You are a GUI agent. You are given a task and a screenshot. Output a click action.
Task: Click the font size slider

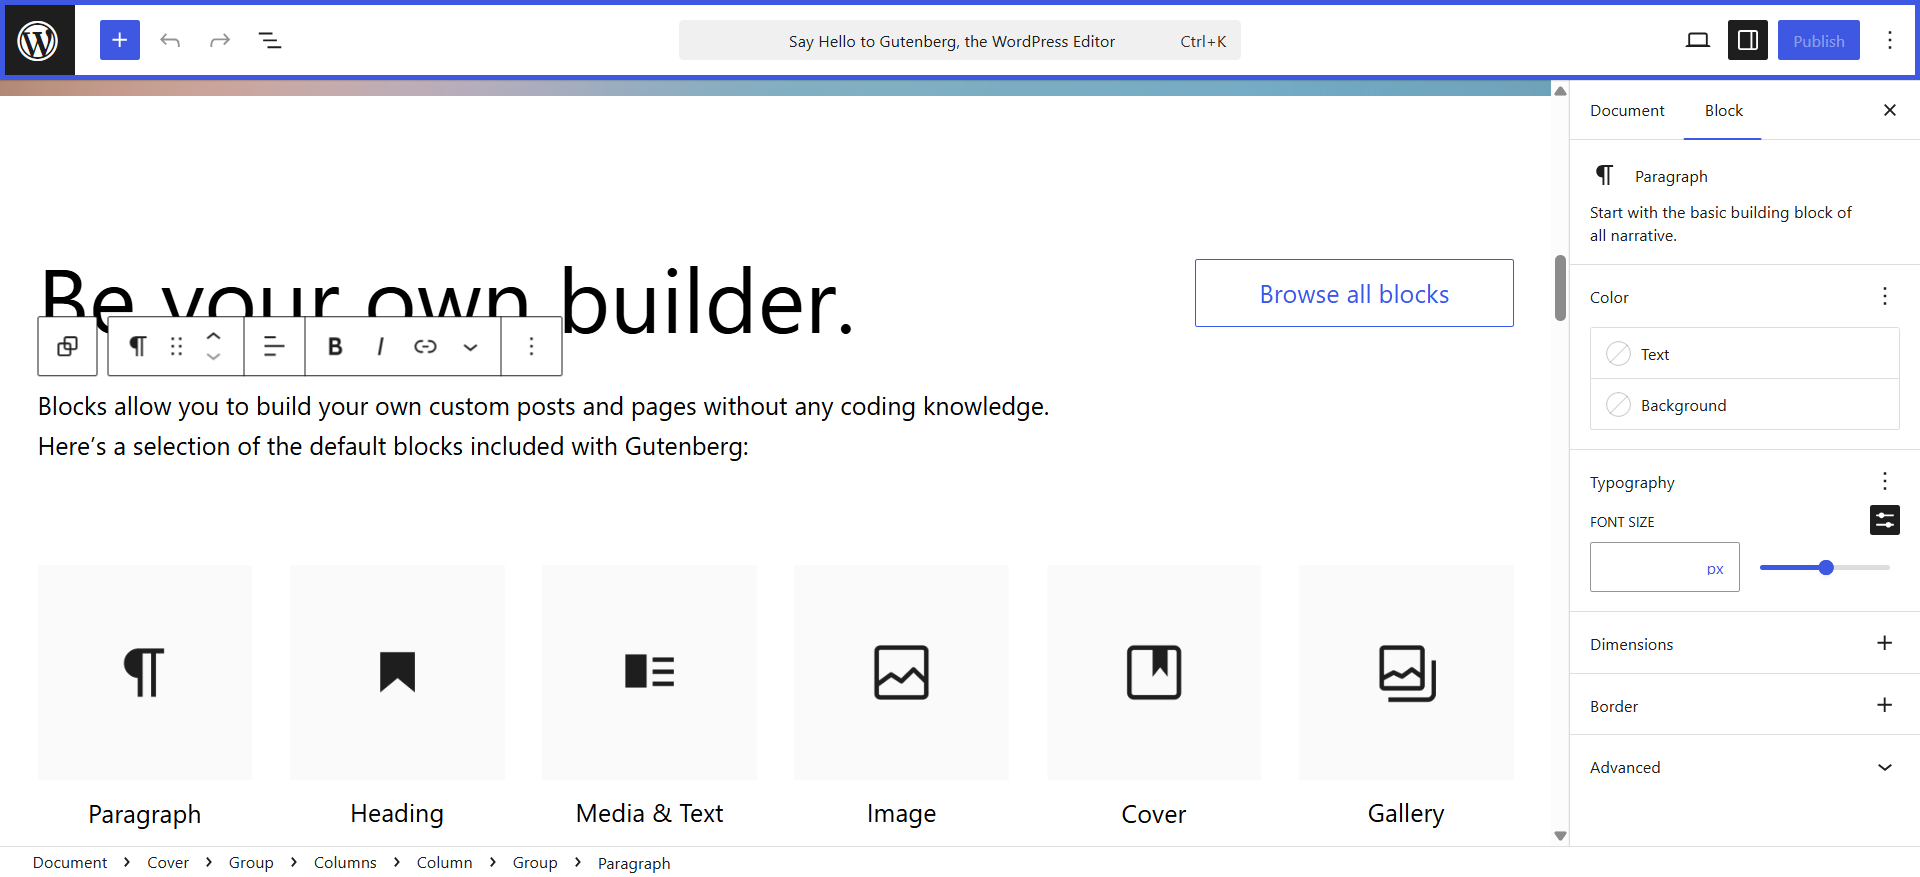pyautogui.click(x=1825, y=568)
